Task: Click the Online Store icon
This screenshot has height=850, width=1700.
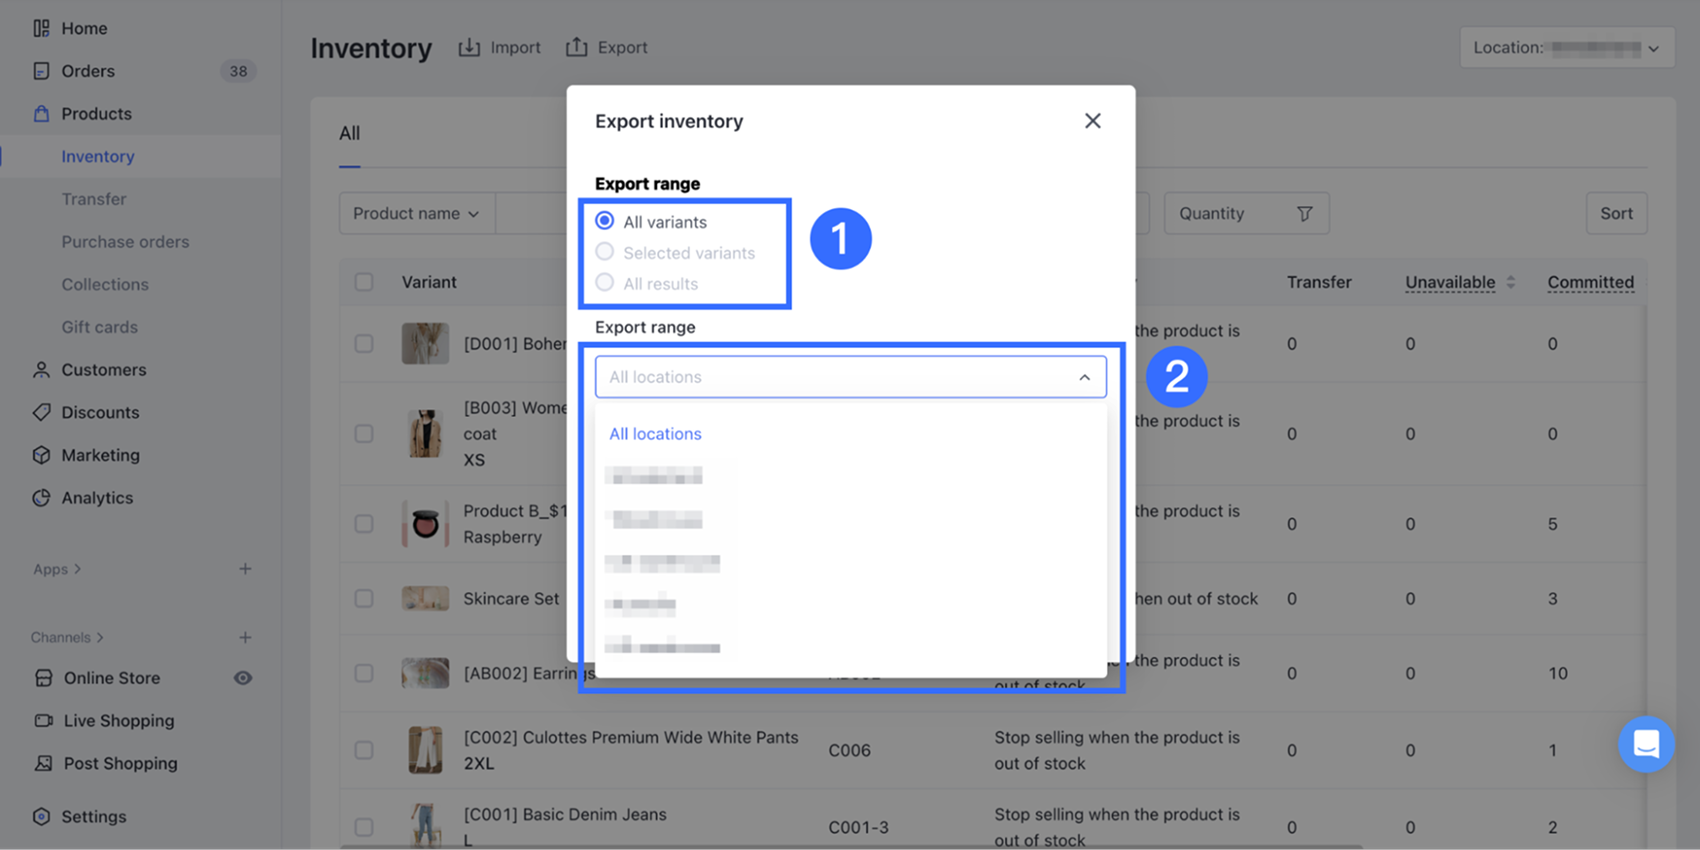Action: tap(43, 678)
